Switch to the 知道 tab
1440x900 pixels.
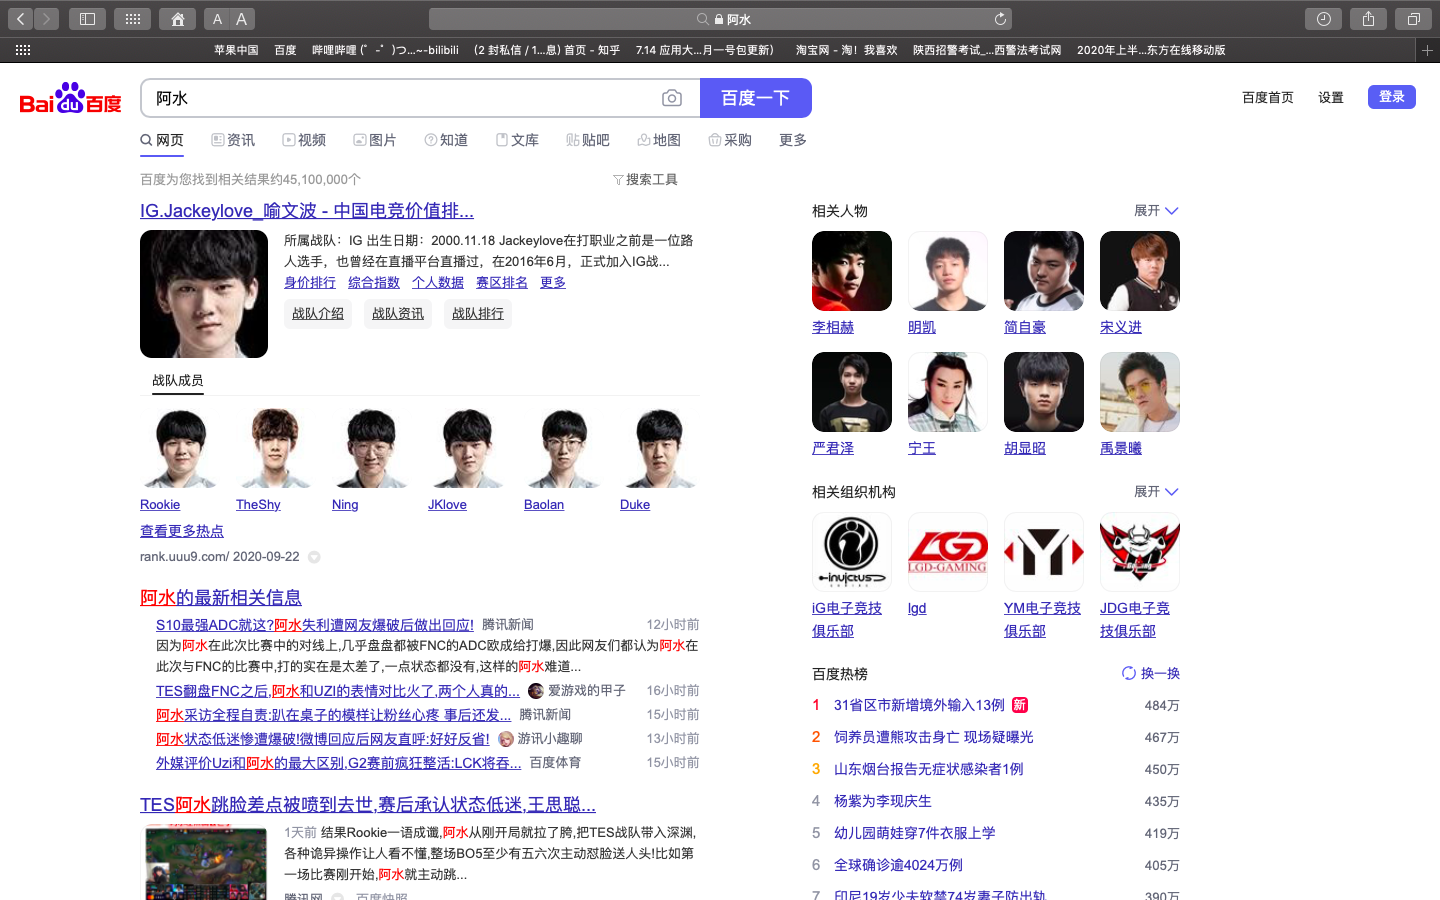click(446, 140)
